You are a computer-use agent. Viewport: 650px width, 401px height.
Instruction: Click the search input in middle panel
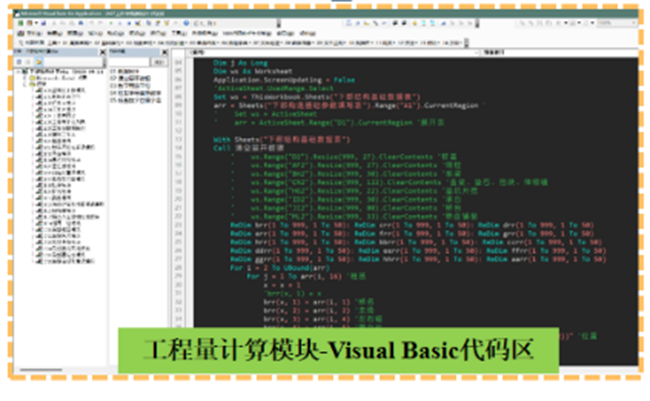coord(130,64)
